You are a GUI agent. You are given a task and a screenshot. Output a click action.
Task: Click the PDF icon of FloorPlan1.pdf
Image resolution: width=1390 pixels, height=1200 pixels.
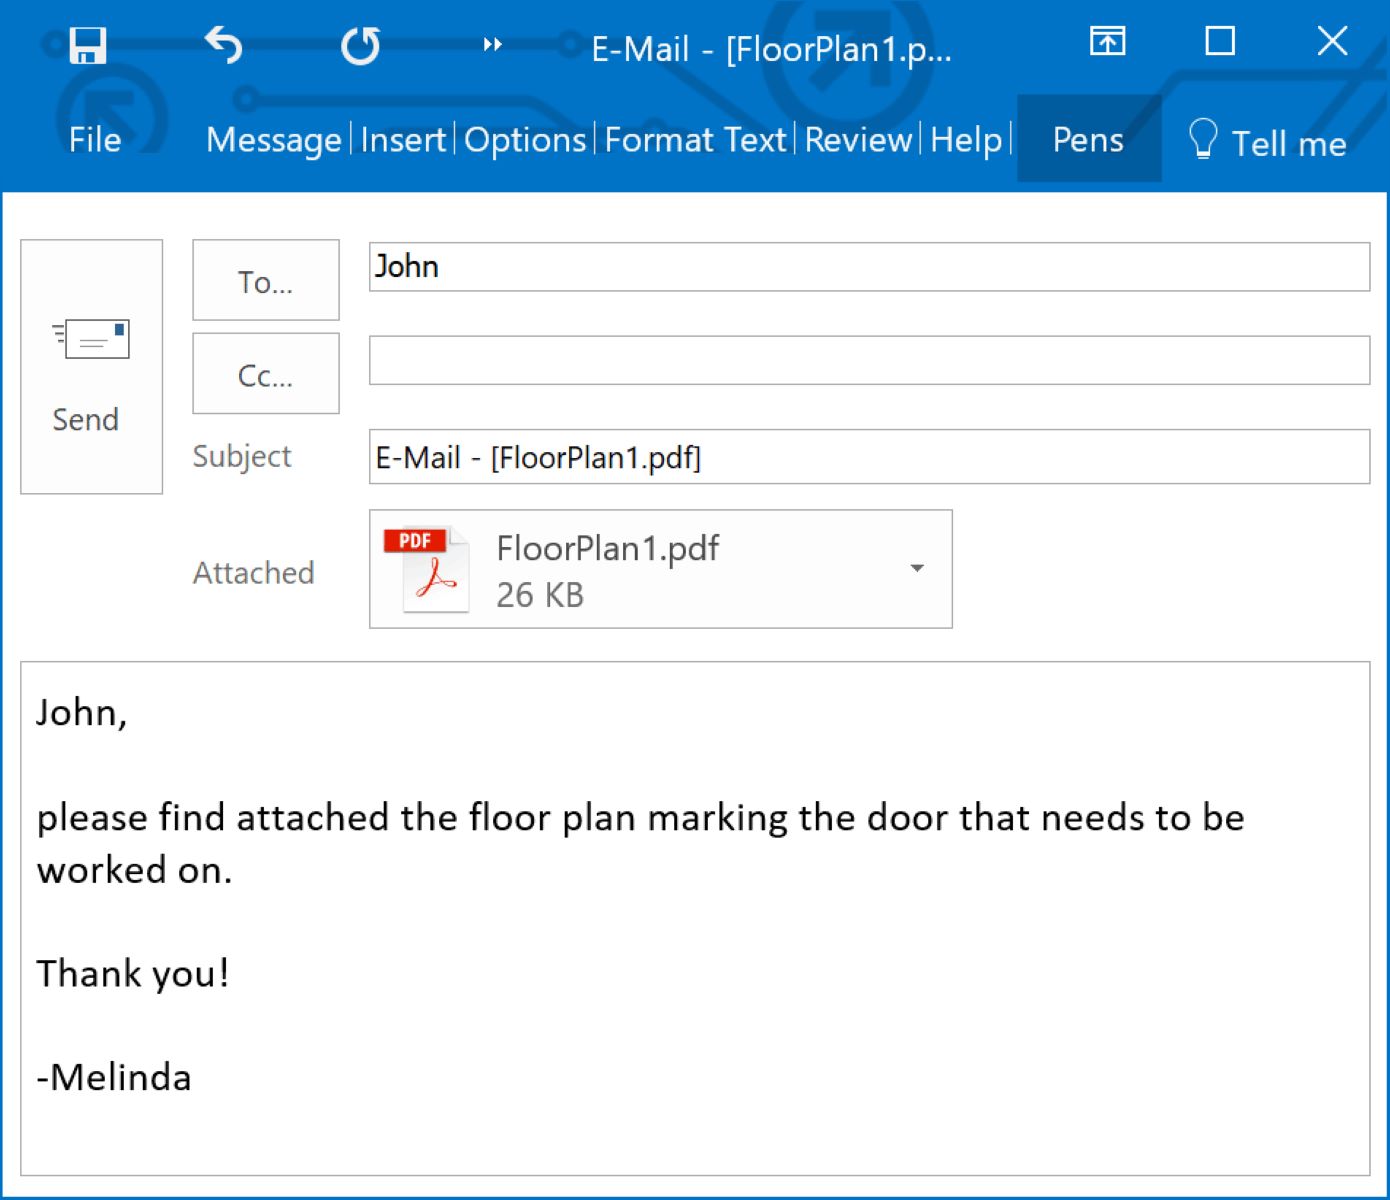pos(427,568)
